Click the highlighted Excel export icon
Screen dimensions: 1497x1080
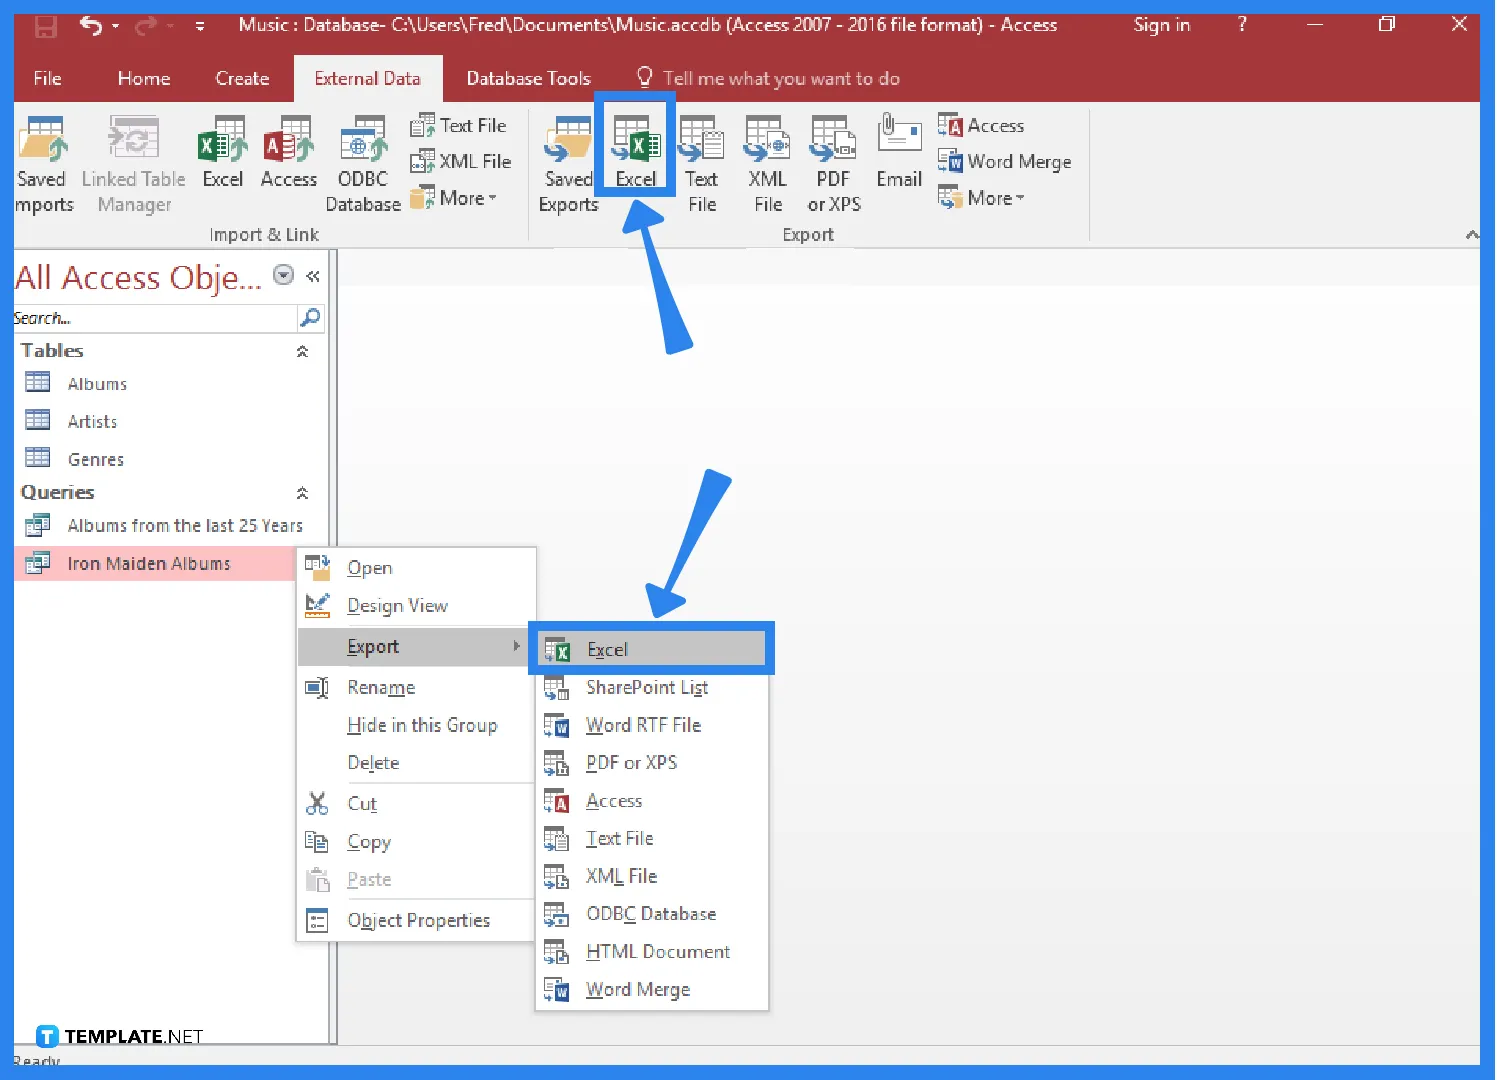coord(634,150)
